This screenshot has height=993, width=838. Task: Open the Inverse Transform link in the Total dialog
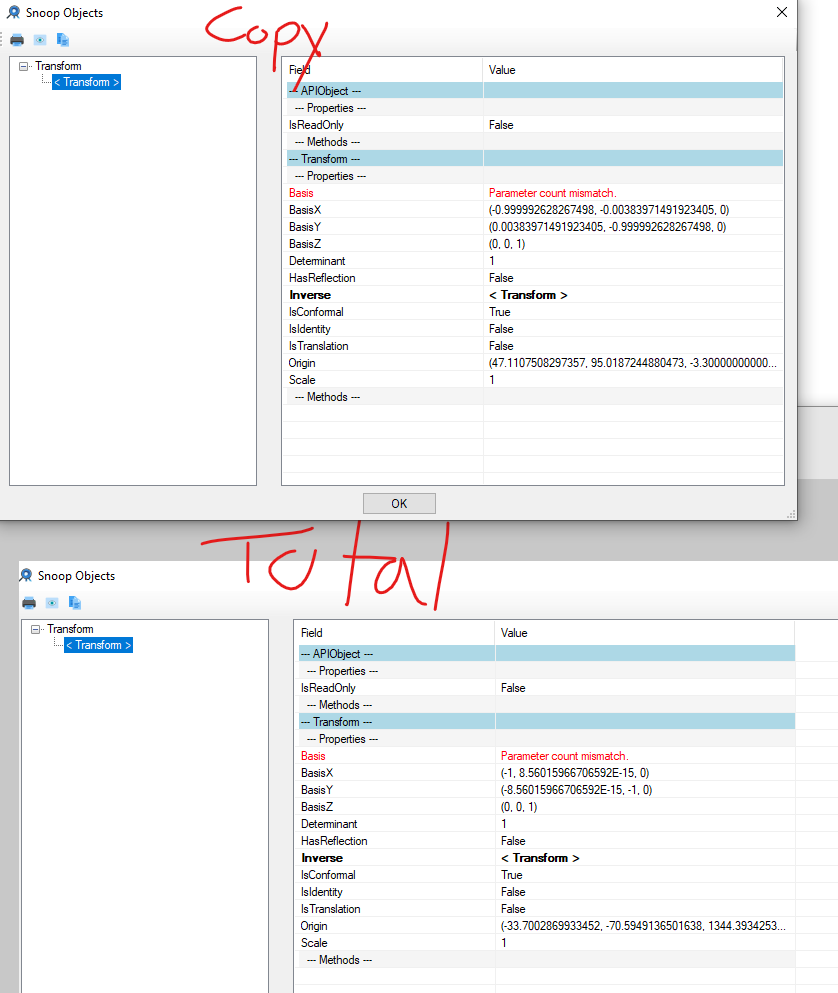coord(540,857)
